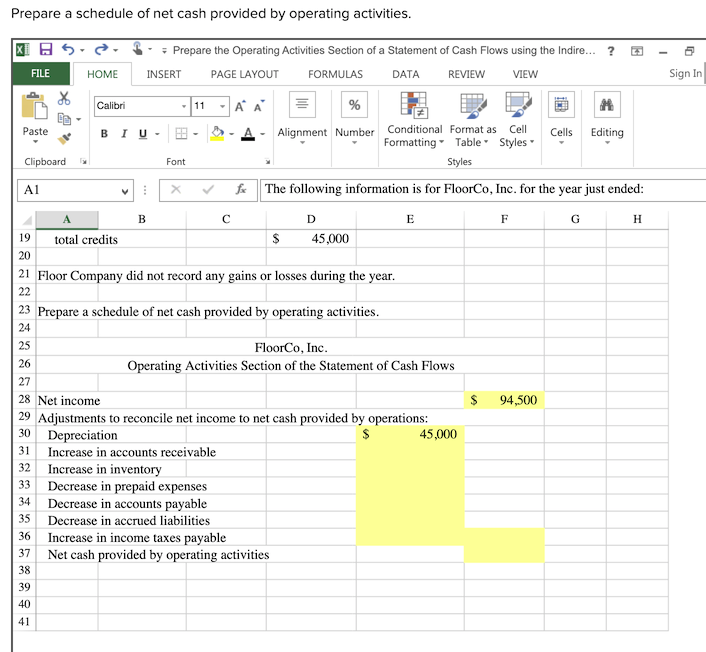The height and width of the screenshot is (652, 706).
Task: Open the font size 11 dropdown
Action: (222, 106)
